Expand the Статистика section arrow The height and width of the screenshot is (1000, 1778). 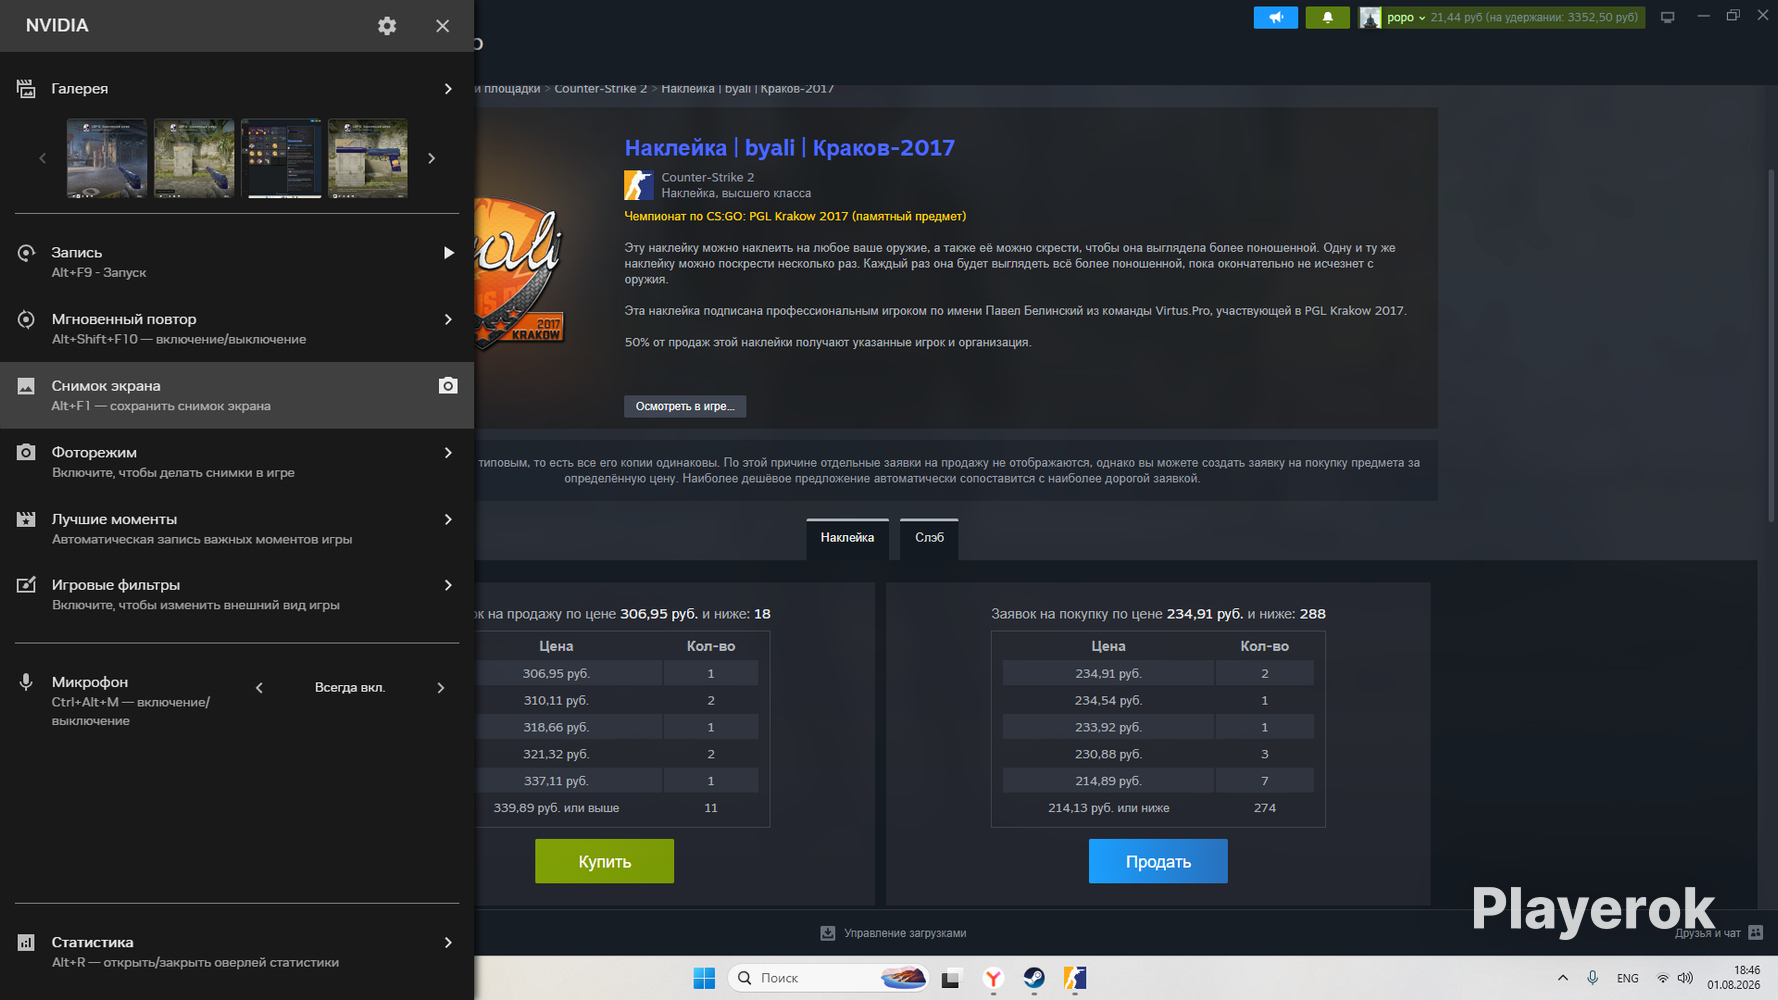pyautogui.click(x=448, y=942)
